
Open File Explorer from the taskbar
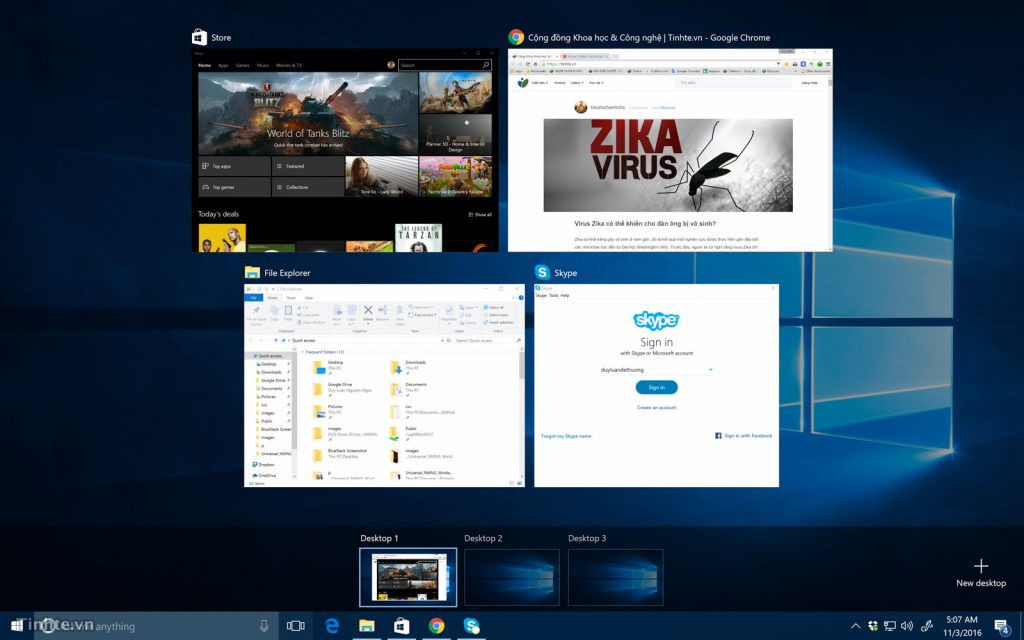[x=367, y=626]
